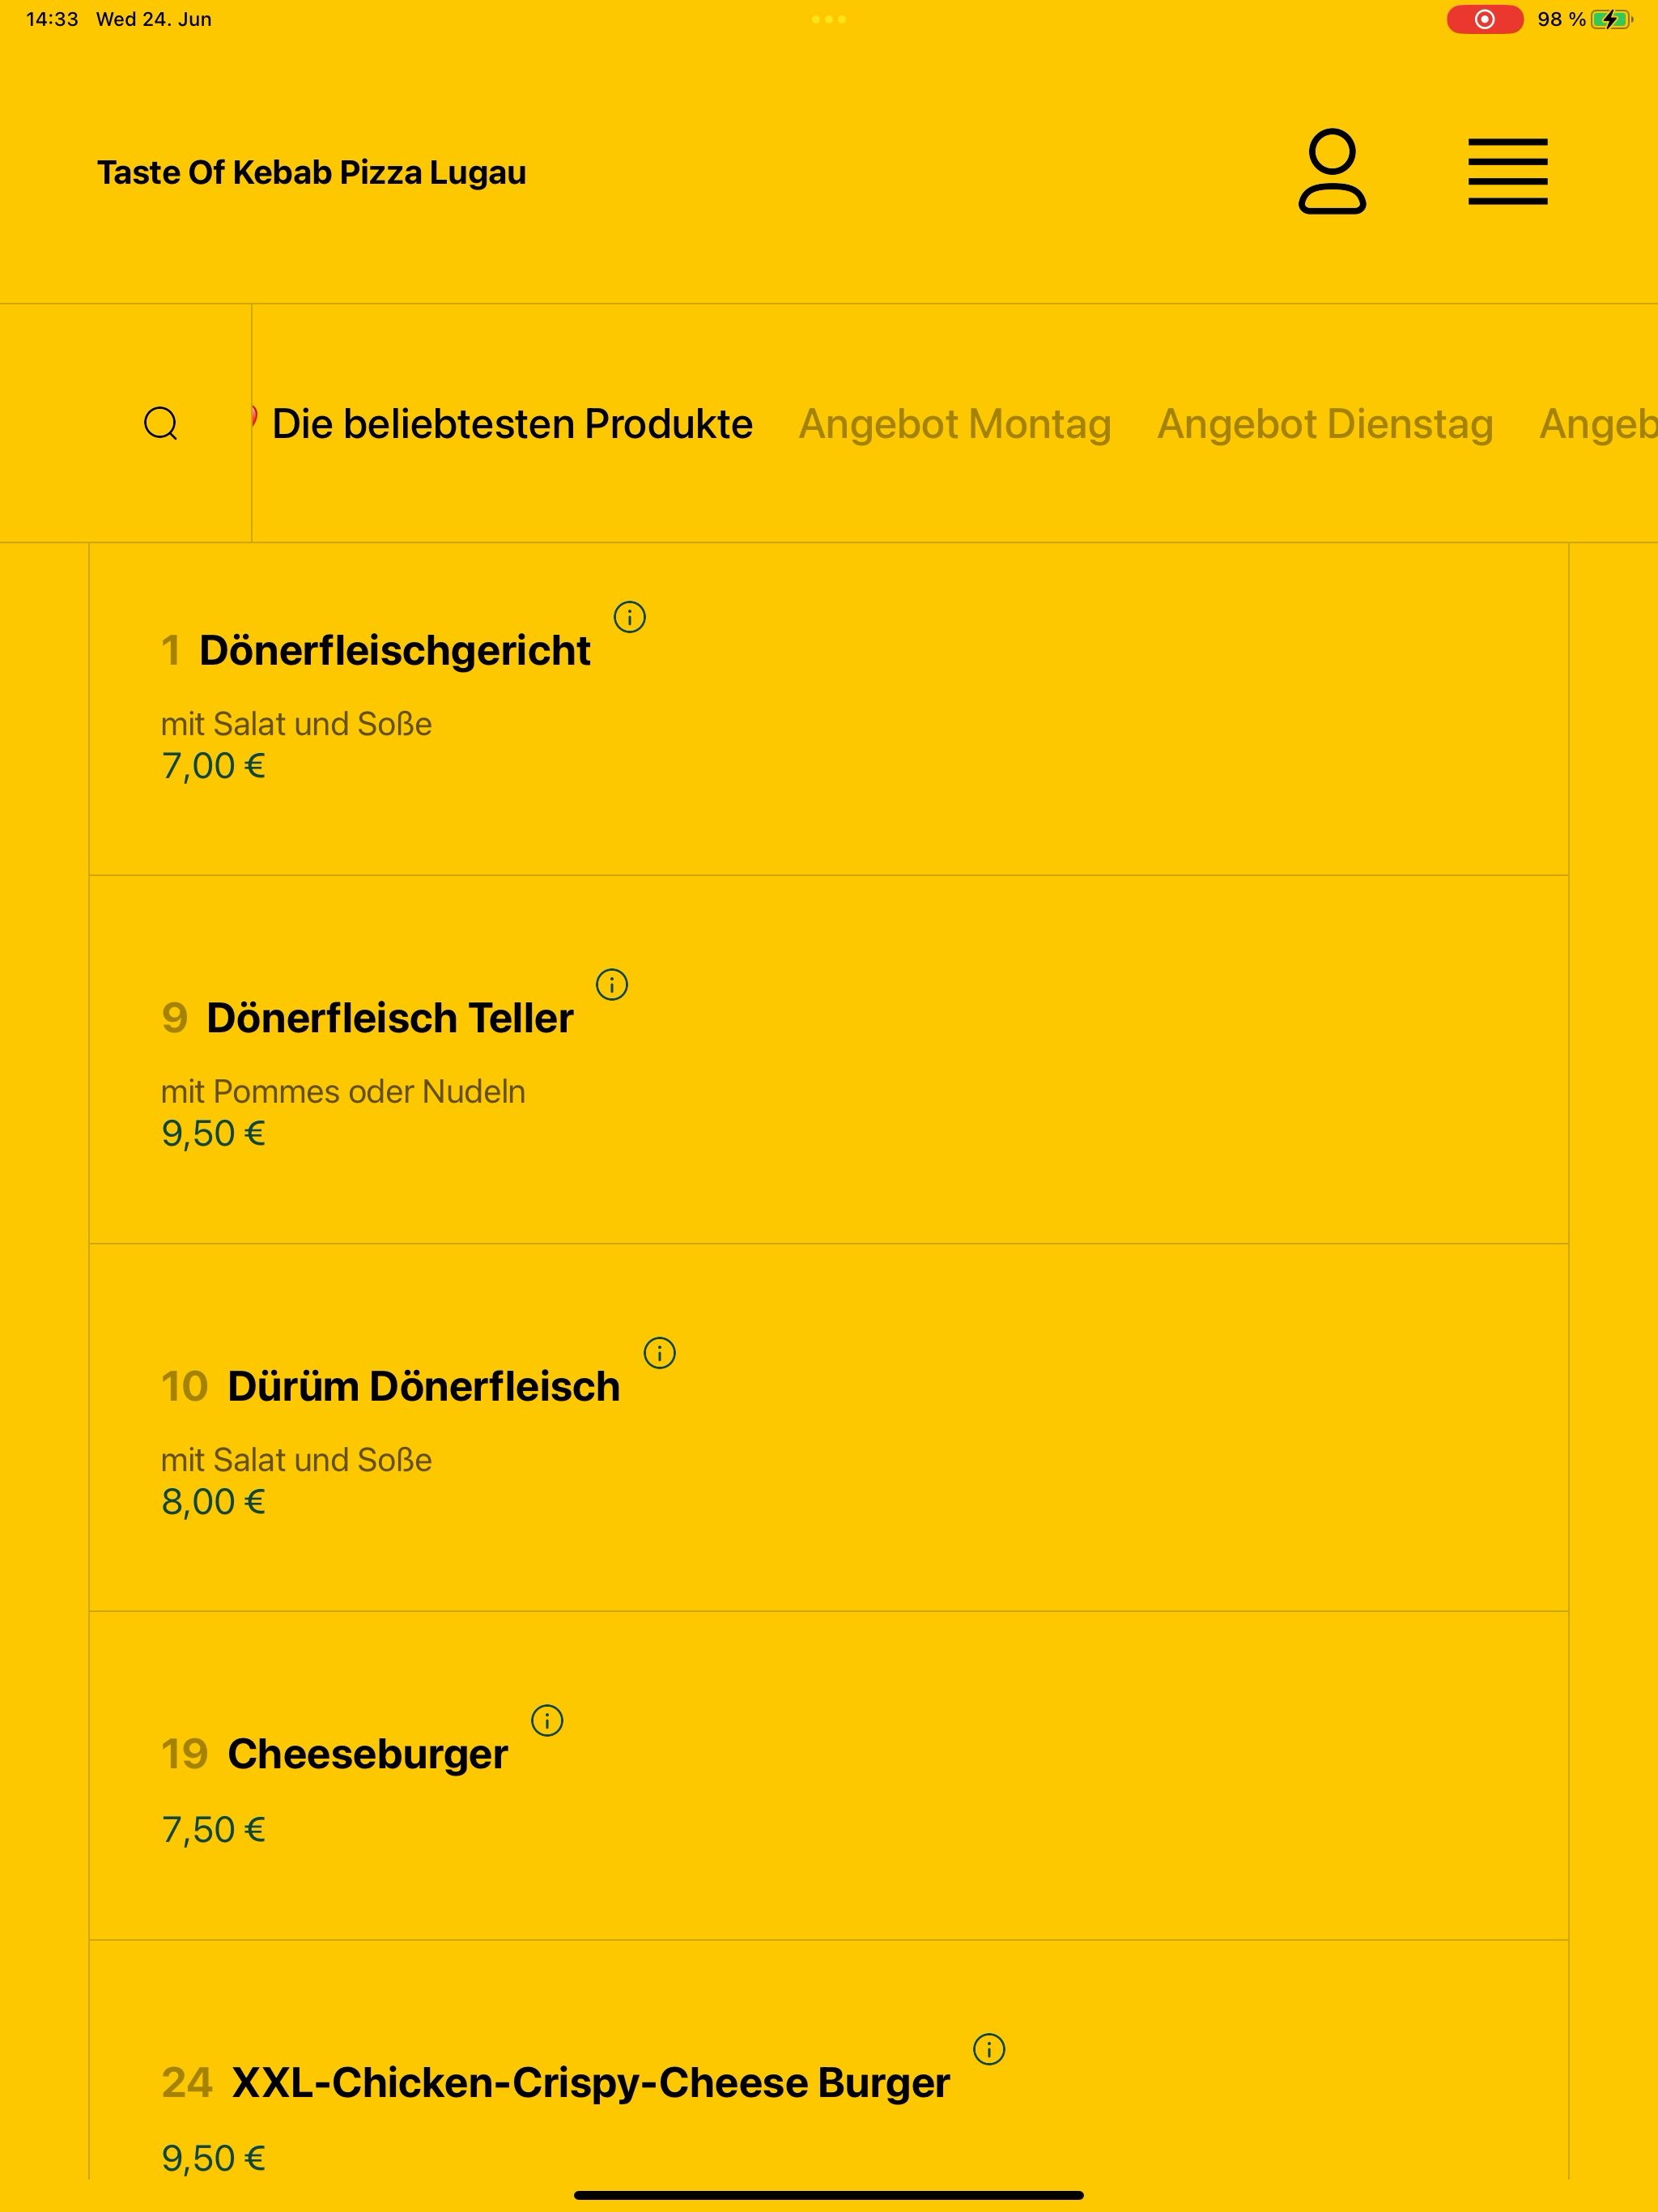Click the 9,50 € price of Dönerfleisch Teller

(x=213, y=1134)
